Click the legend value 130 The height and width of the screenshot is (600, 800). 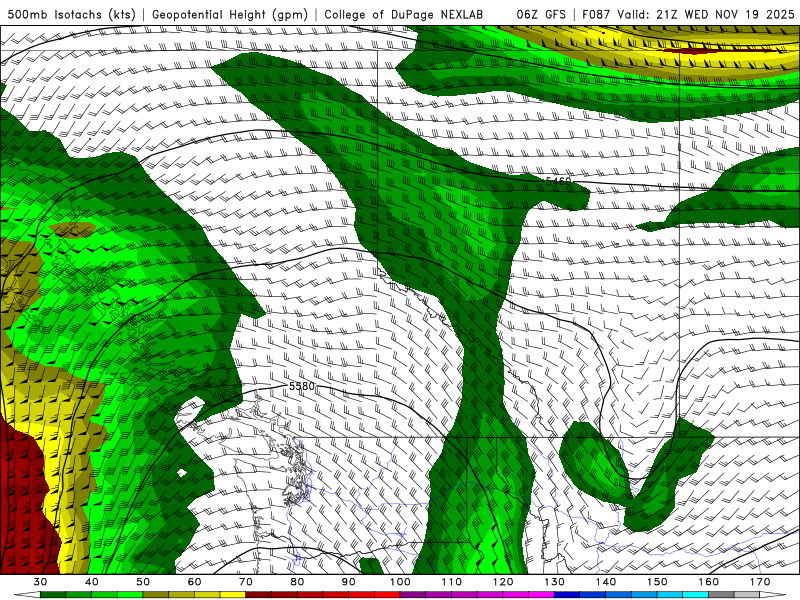555,582
